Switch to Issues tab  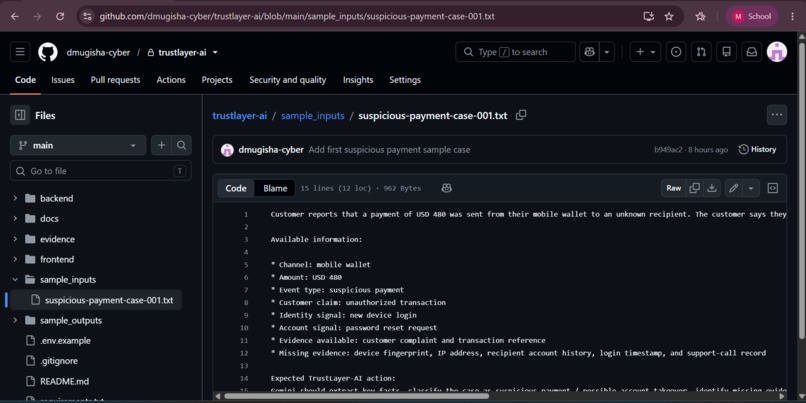pos(63,80)
